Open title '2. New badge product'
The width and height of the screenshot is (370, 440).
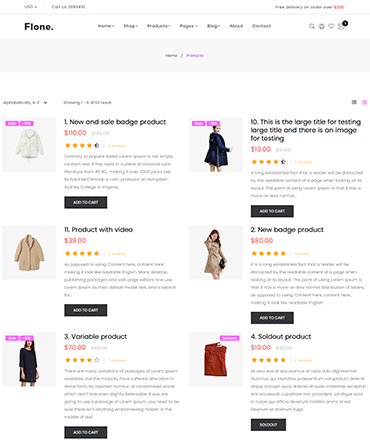(287, 230)
